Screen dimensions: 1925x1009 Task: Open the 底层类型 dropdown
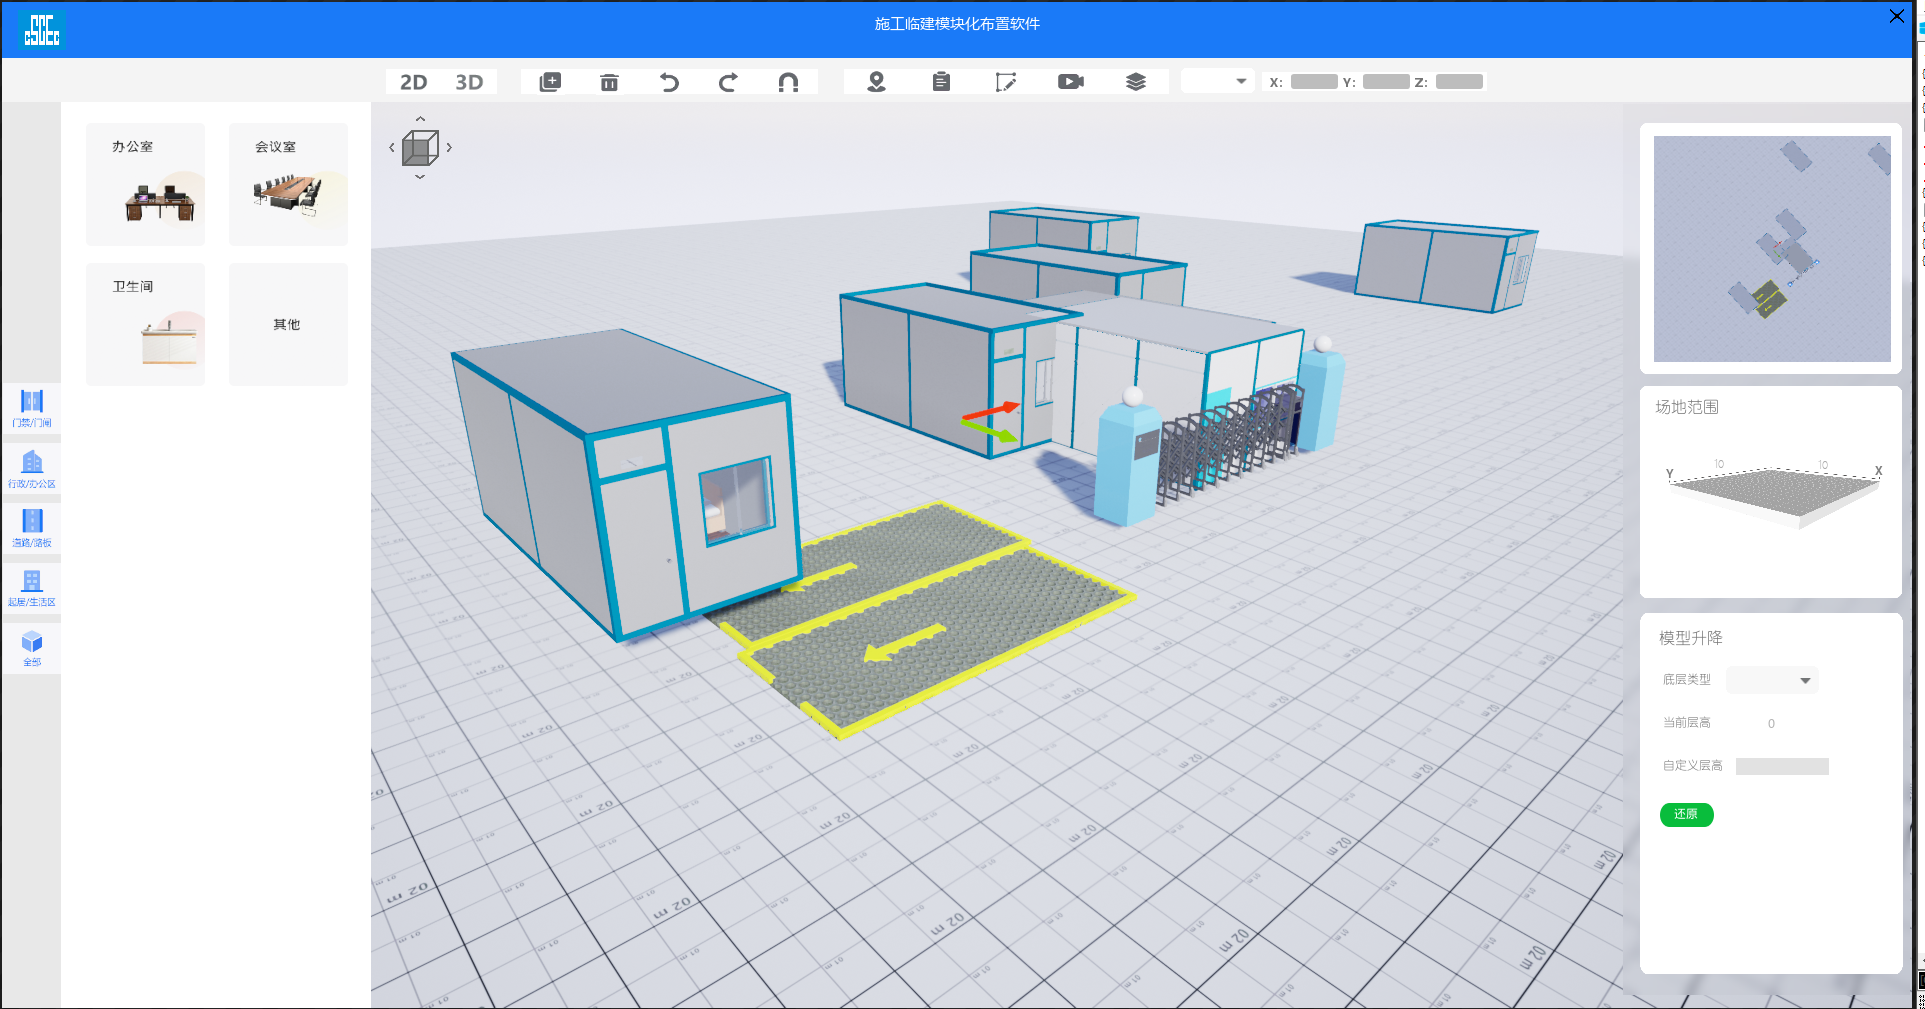coord(1772,680)
